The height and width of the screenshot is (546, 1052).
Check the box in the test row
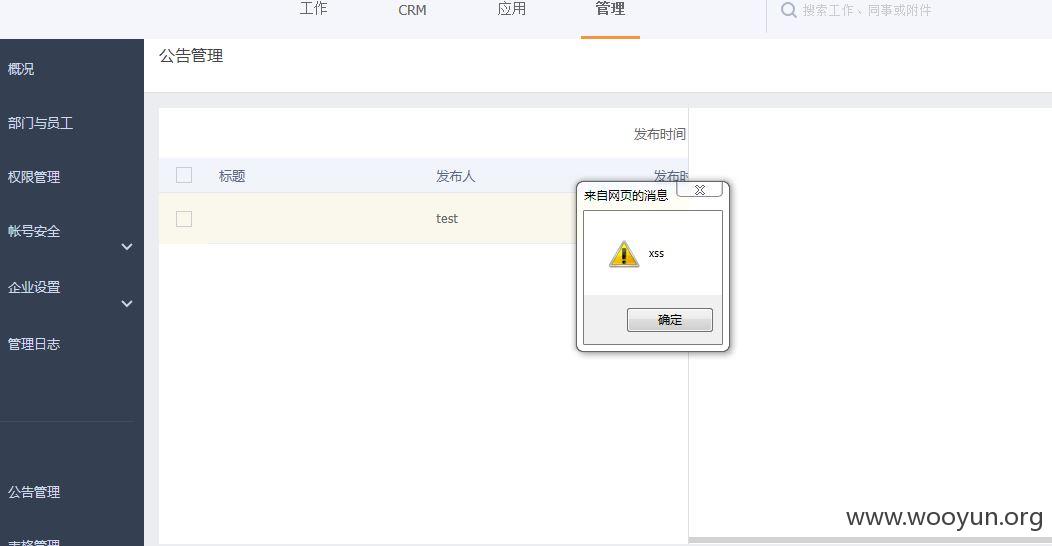(x=184, y=219)
